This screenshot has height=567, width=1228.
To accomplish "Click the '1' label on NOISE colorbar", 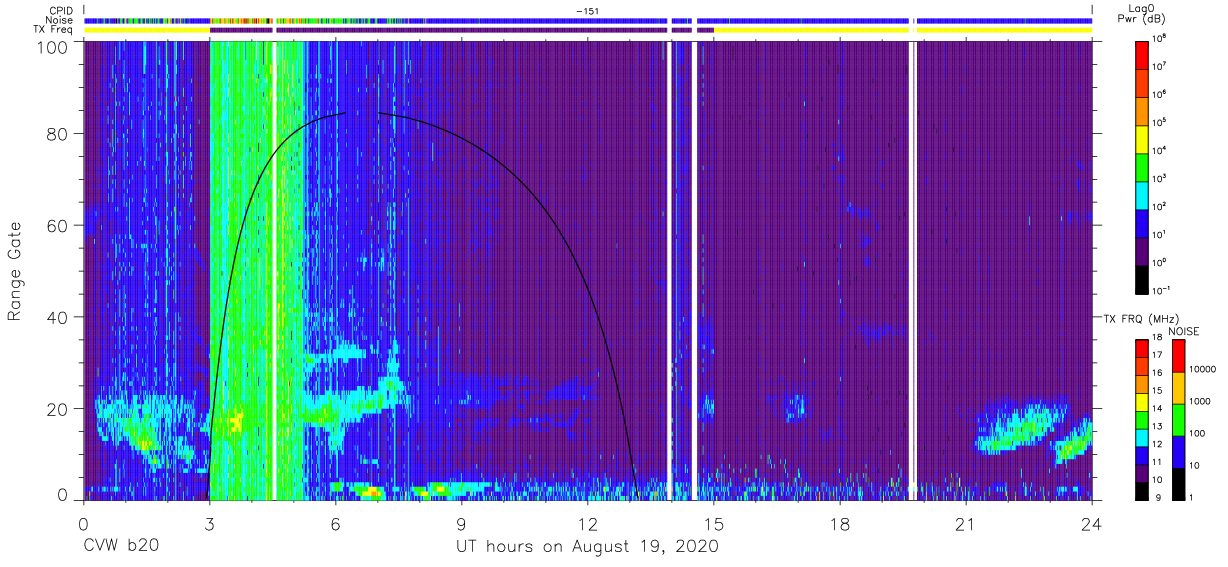I will coord(1191,497).
